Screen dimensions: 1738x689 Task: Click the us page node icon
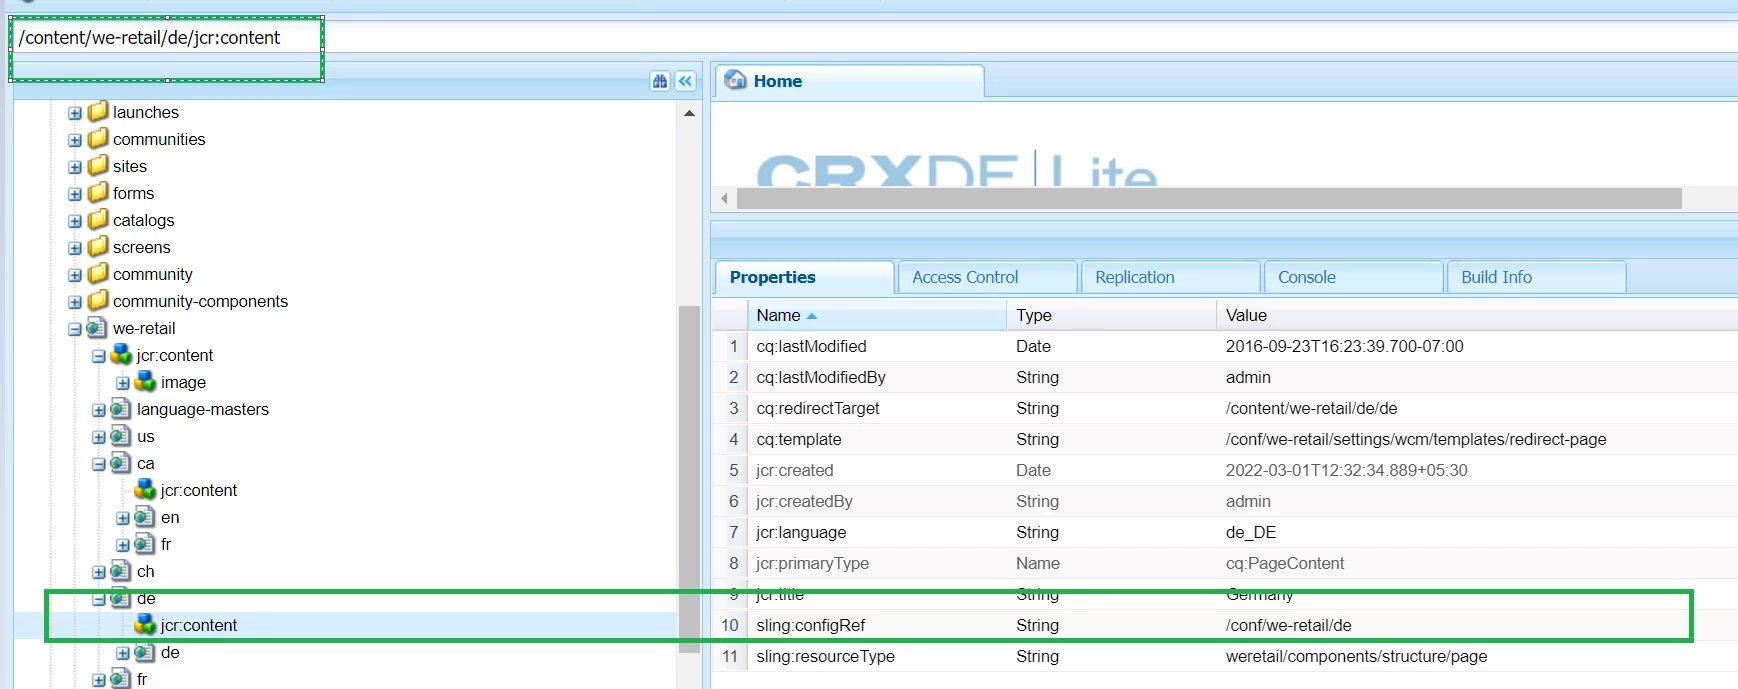click(x=121, y=435)
